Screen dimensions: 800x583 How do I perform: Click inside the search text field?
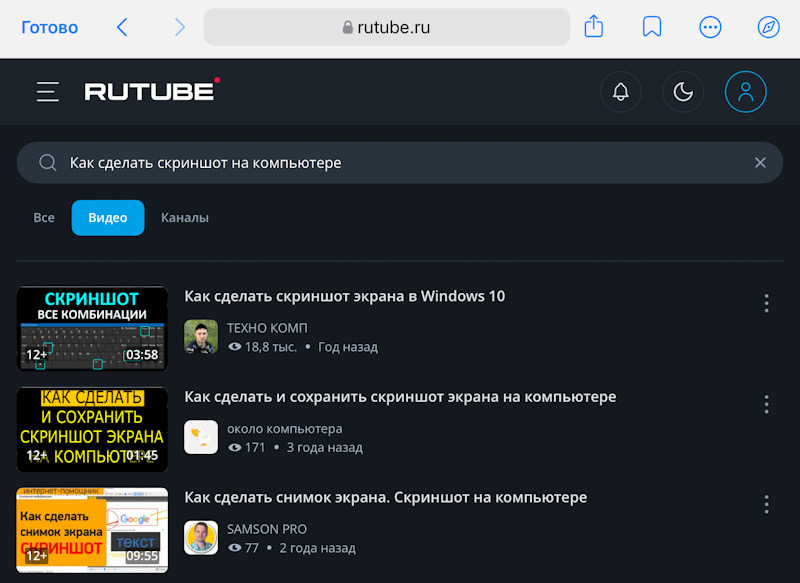(x=400, y=163)
